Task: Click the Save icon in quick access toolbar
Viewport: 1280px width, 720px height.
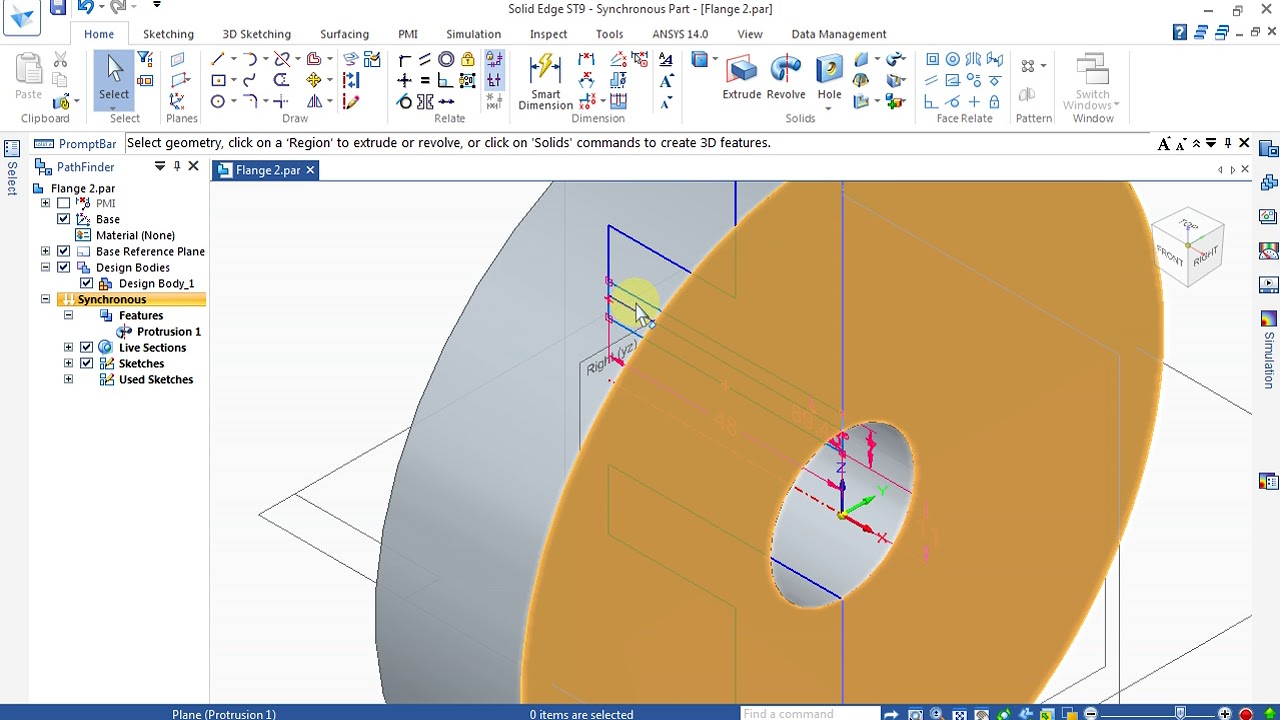Action: pyautogui.click(x=58, y=8)
